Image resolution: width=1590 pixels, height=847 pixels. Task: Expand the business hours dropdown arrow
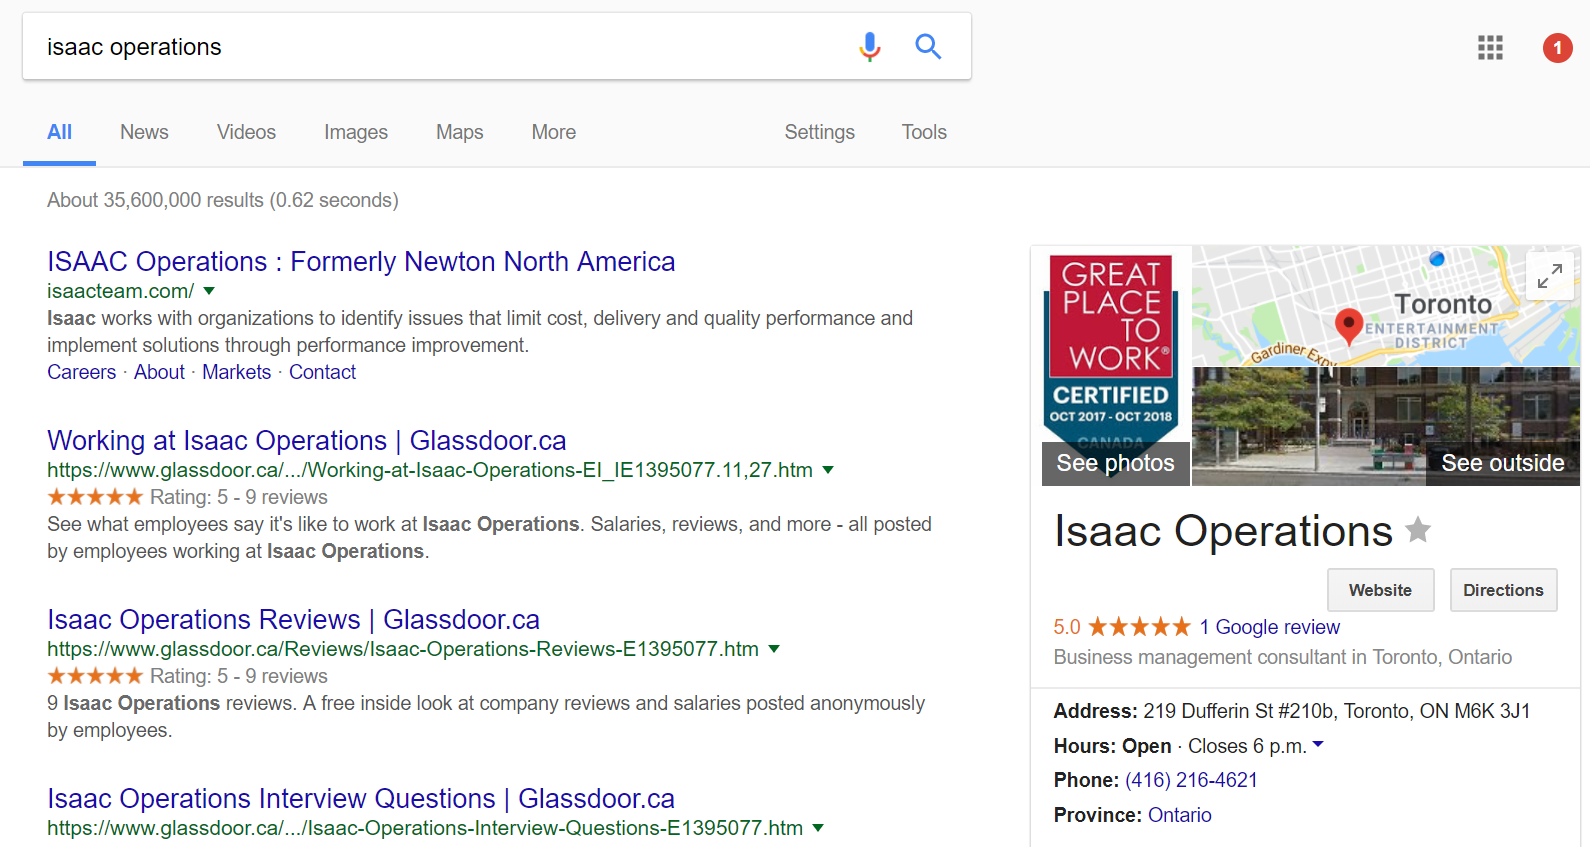pos(1318,745)
